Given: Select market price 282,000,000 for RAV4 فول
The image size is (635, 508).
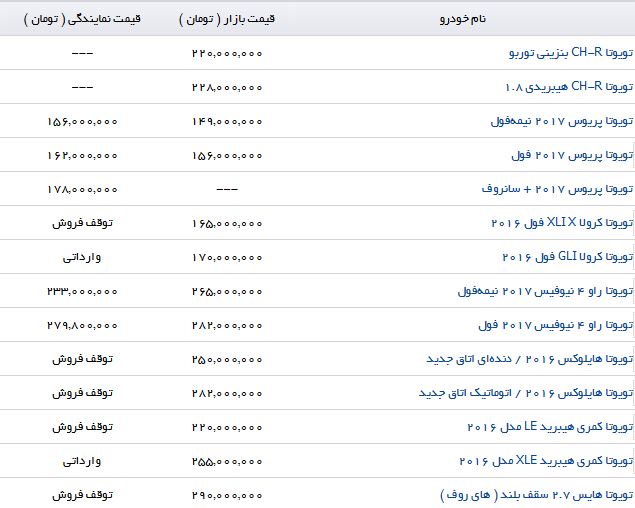Looking at the screenshot, I should click(227, 326).
